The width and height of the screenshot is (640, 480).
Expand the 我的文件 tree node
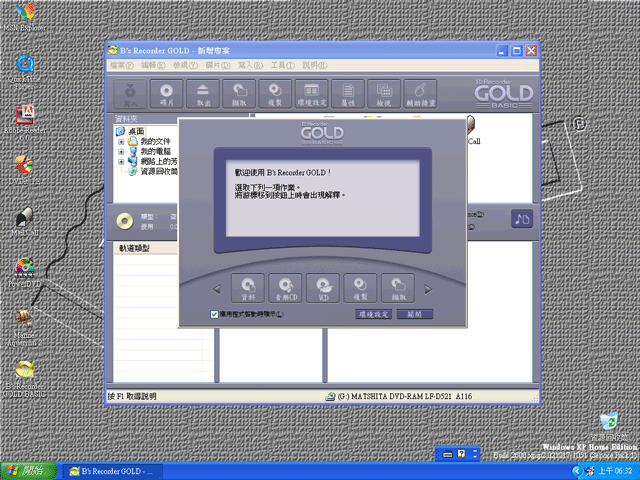[121, 142]
